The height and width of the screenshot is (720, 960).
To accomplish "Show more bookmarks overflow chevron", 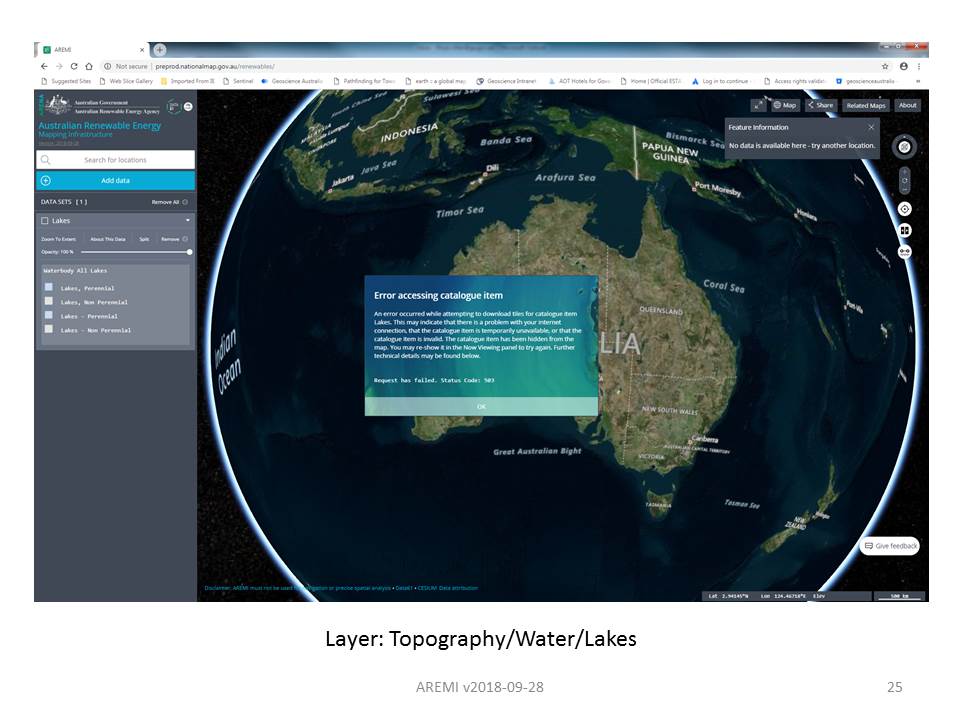I will (918, 81).
